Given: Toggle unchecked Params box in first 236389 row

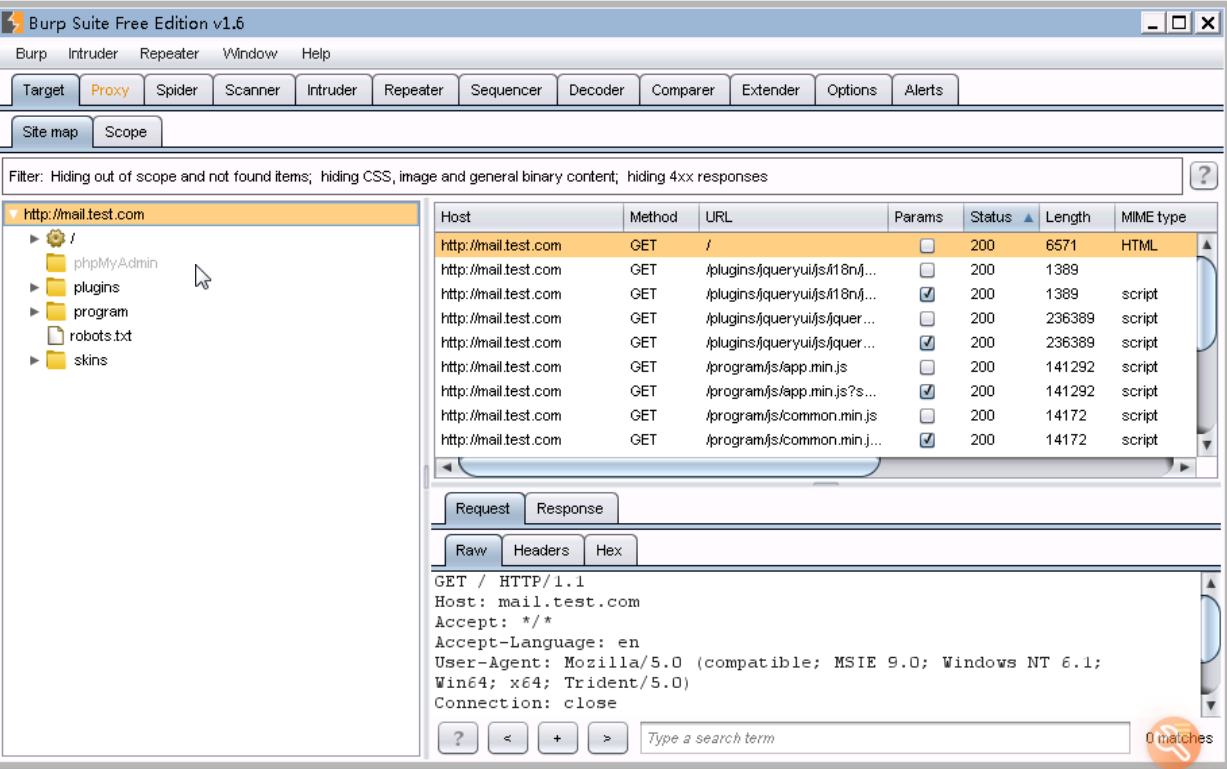Looking at the screenshot, I should click(928, 318).
